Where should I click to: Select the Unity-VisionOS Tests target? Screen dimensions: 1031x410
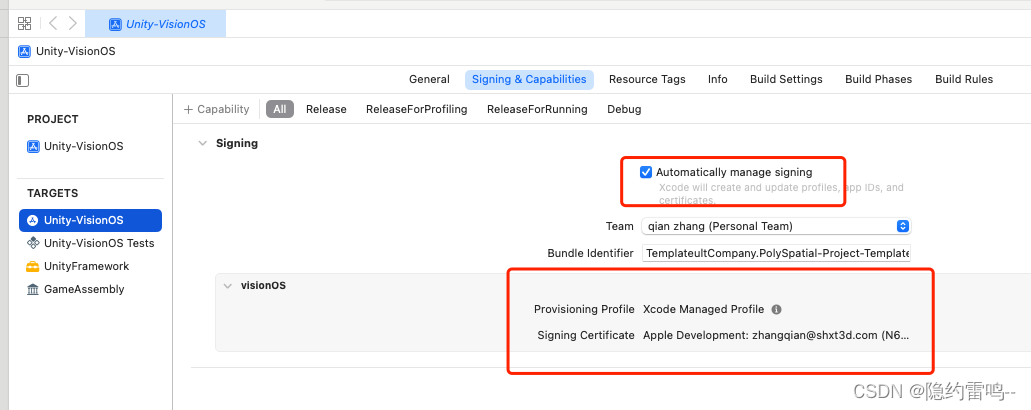(x=91, y=243)
